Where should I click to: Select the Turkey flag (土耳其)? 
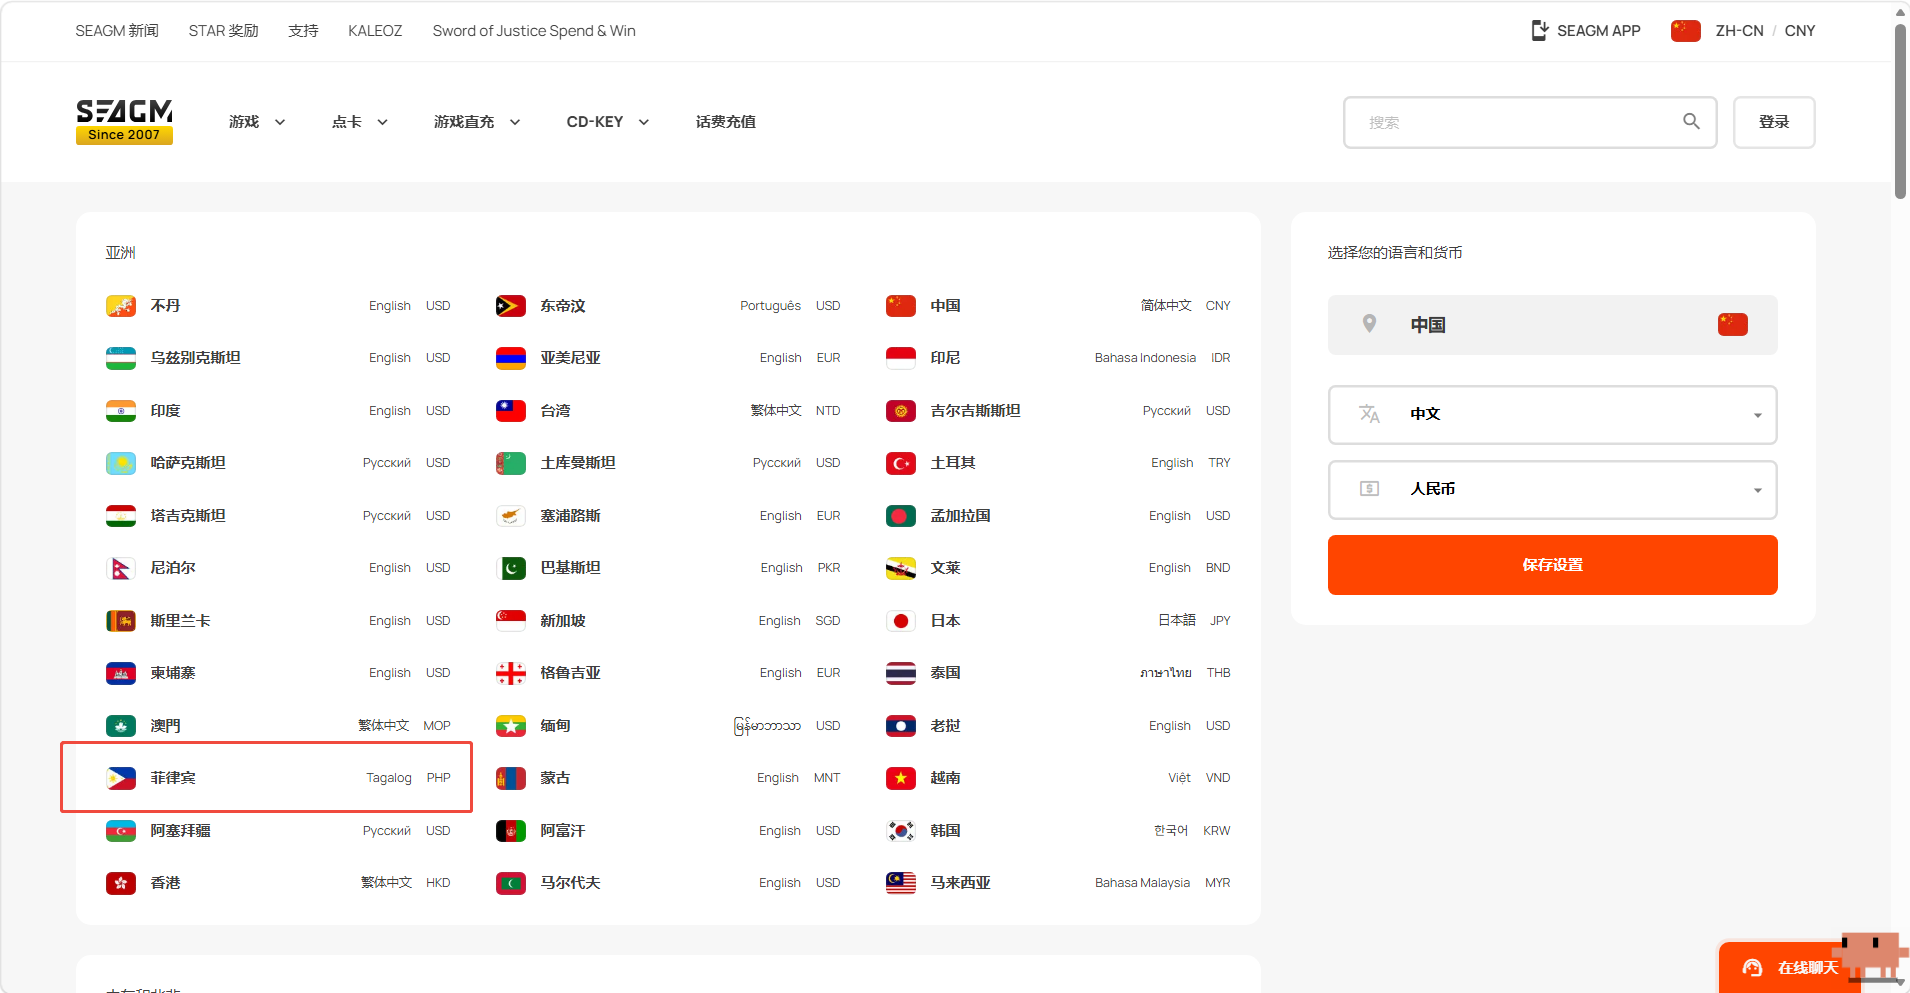click(x=901, y=463)
